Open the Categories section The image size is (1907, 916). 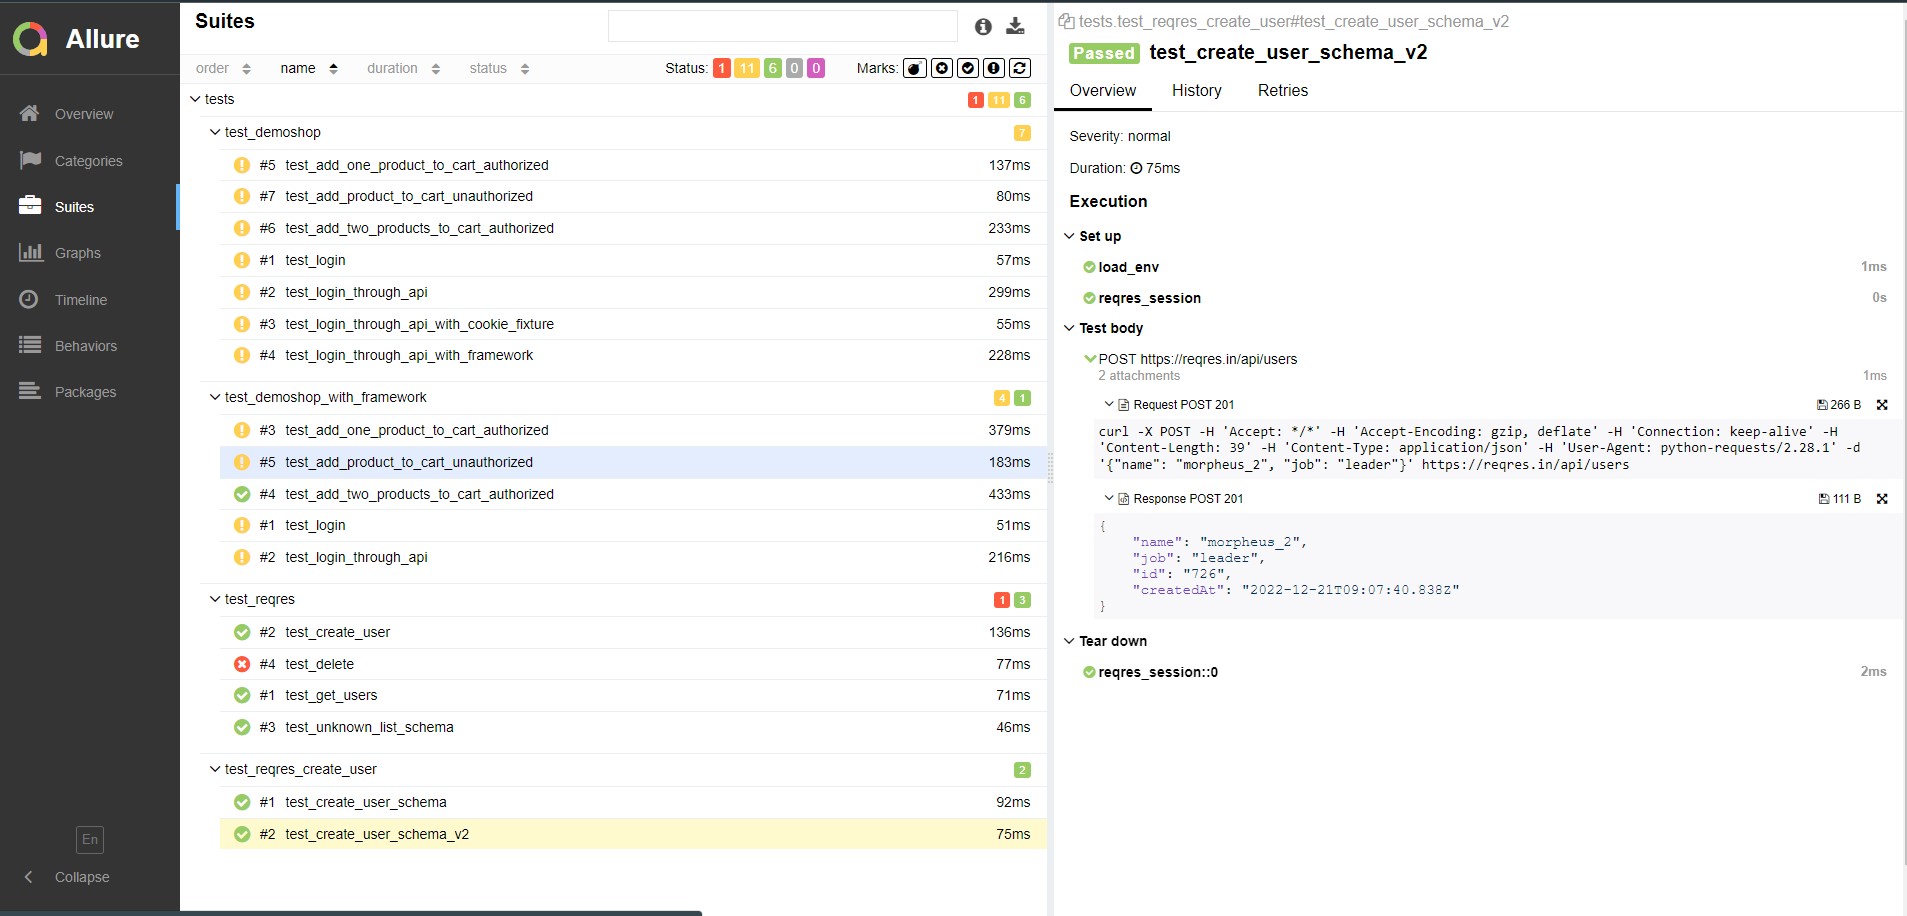point(88,161)
